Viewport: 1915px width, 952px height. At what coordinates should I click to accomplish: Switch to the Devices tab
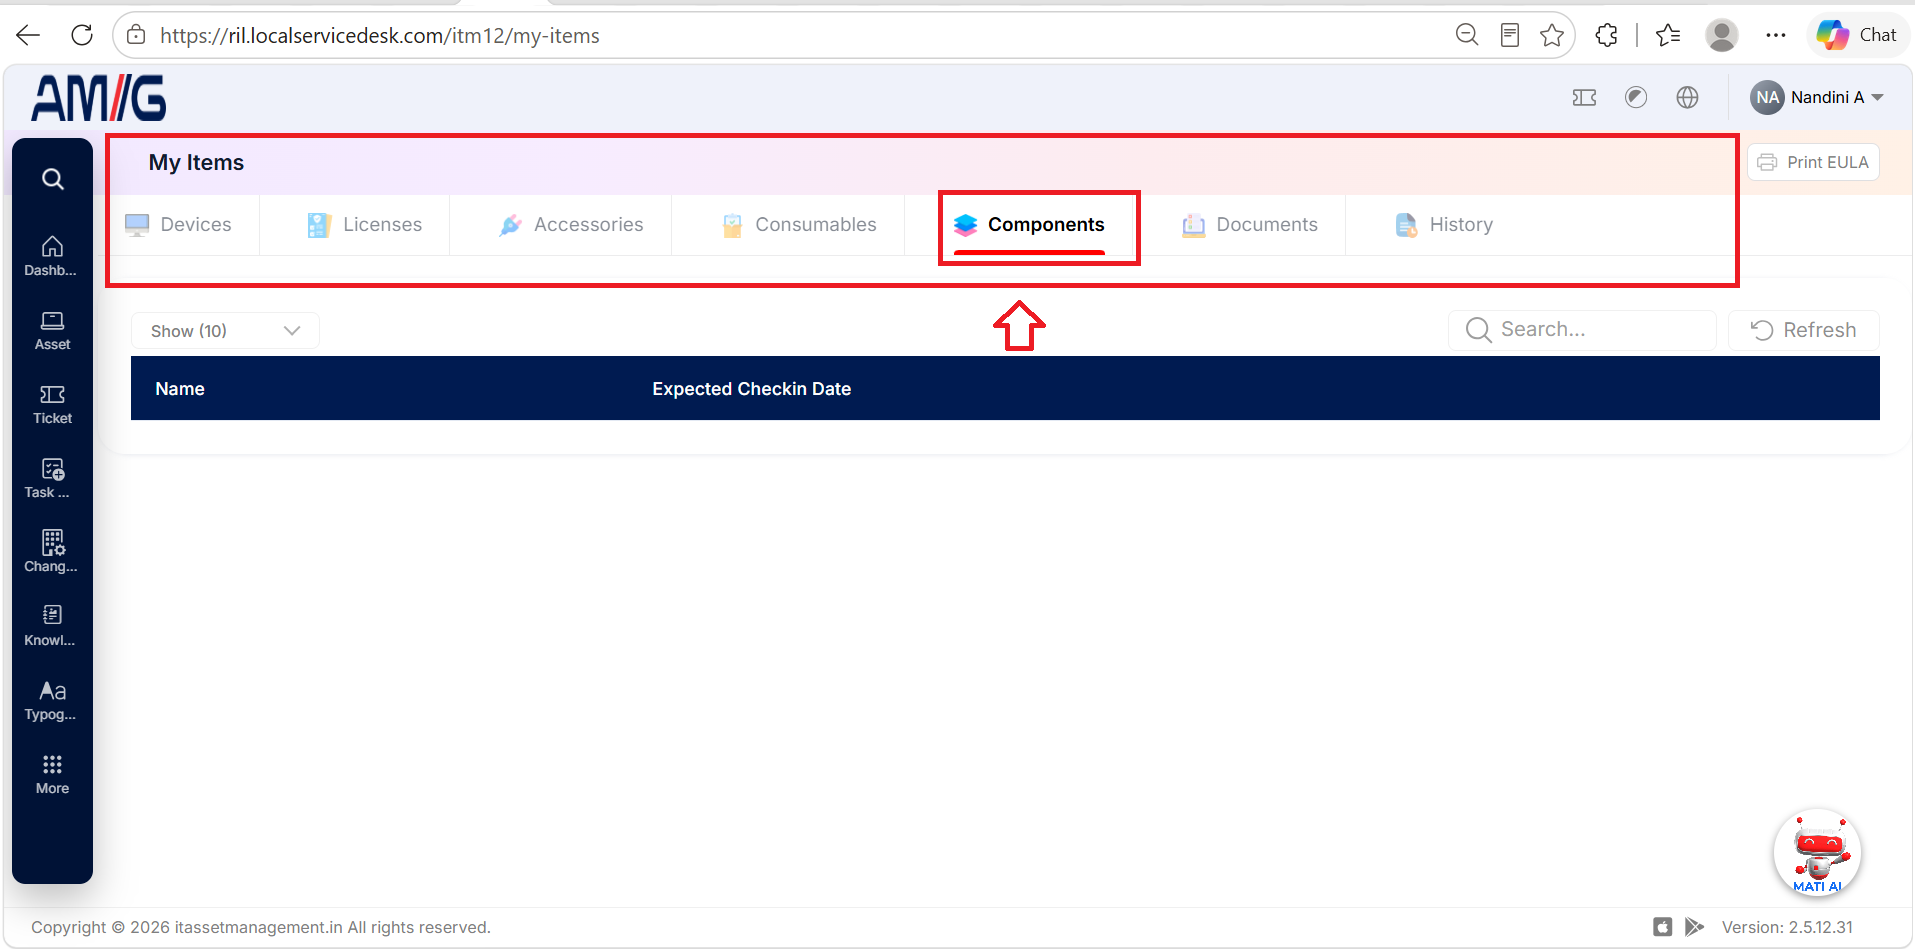click(x=179, y=225)
